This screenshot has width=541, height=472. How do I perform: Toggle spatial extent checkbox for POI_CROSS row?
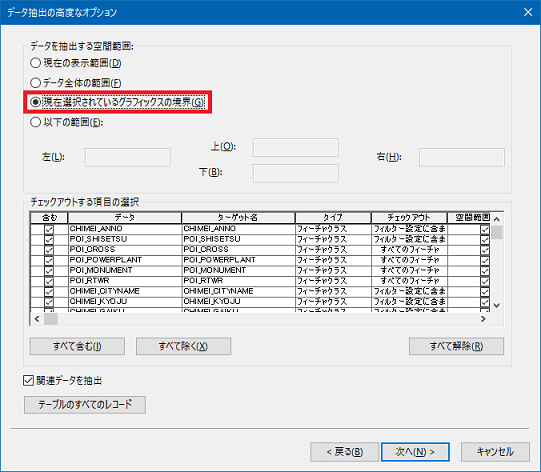pyautogui.click(x=485, y=250)
